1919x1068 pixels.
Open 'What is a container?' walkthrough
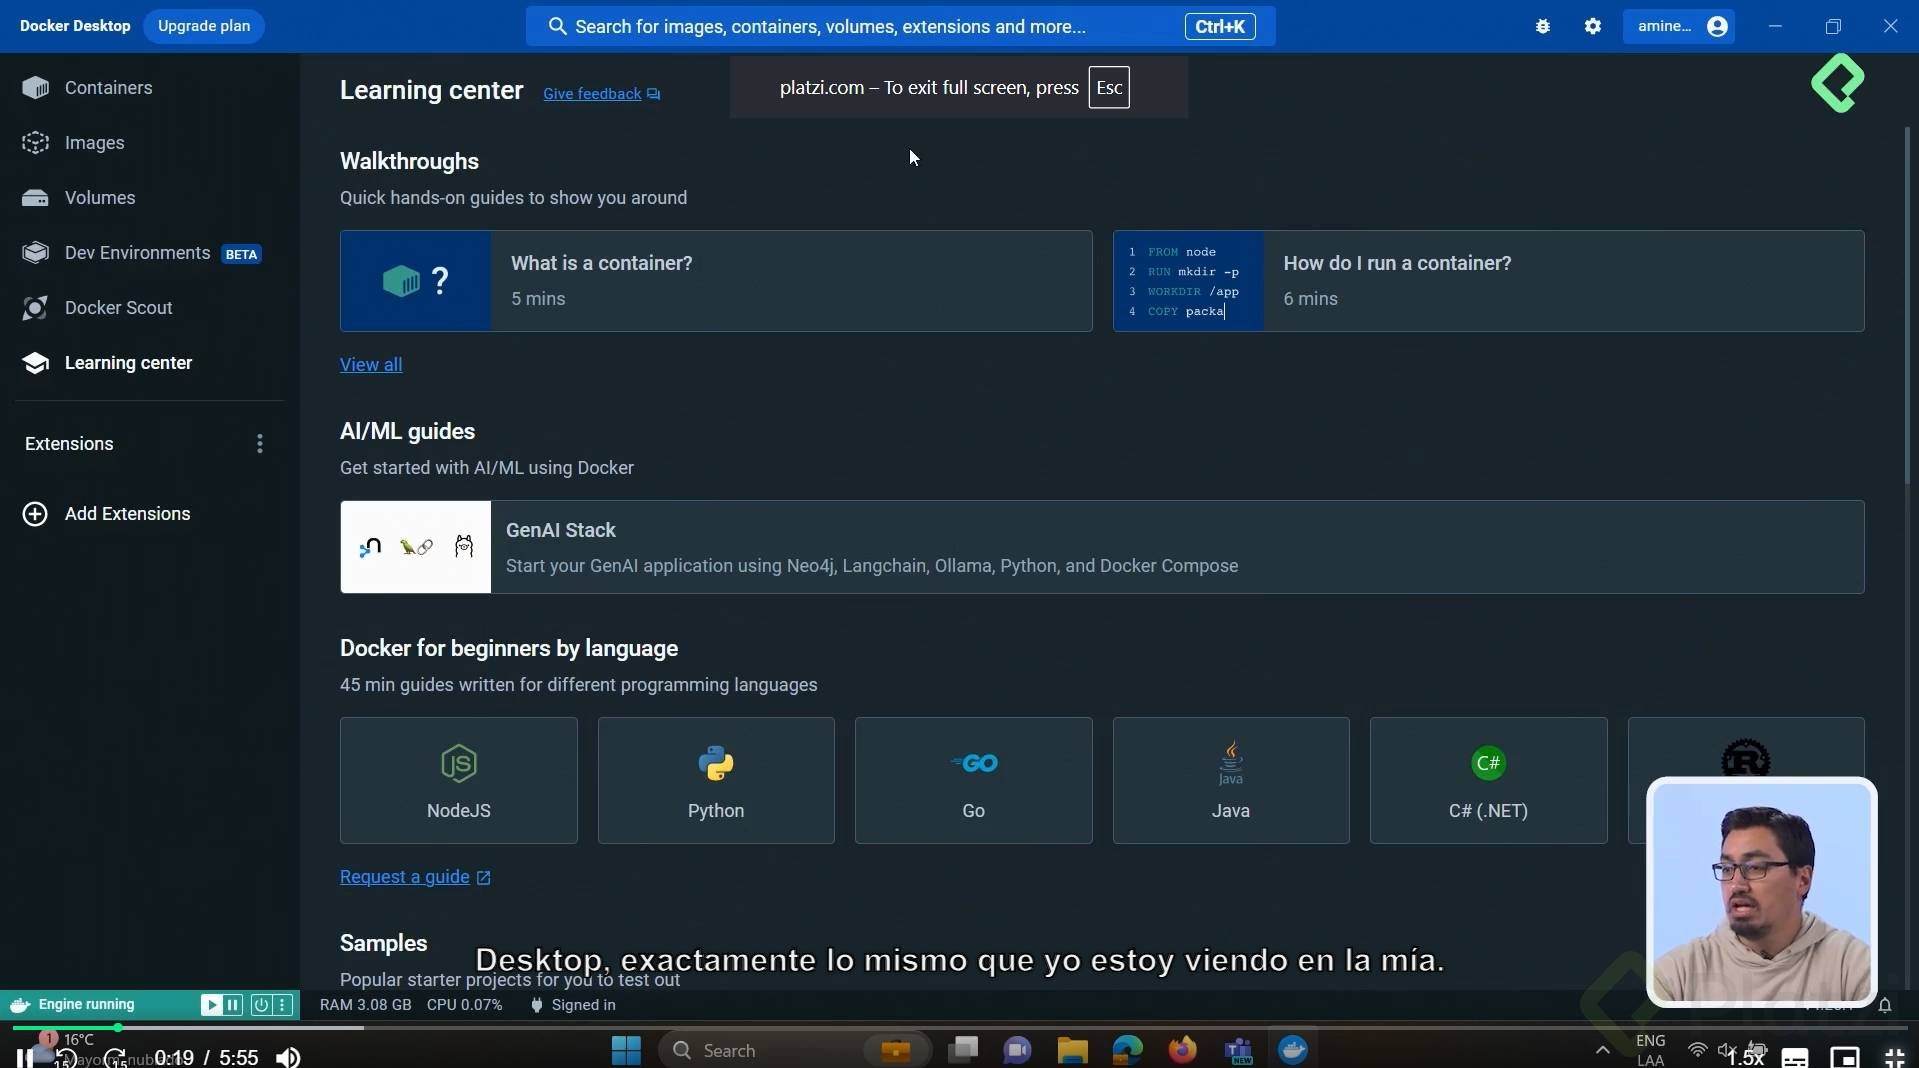pos(716,281)
